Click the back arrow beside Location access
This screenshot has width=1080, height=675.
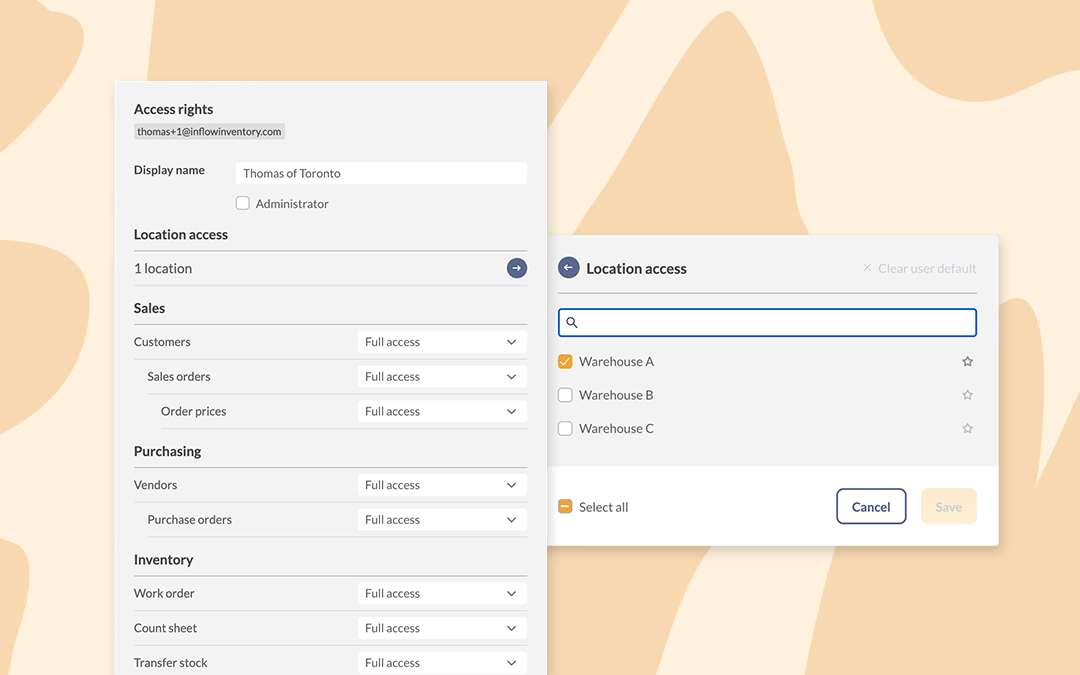click(x=568, y=268)
